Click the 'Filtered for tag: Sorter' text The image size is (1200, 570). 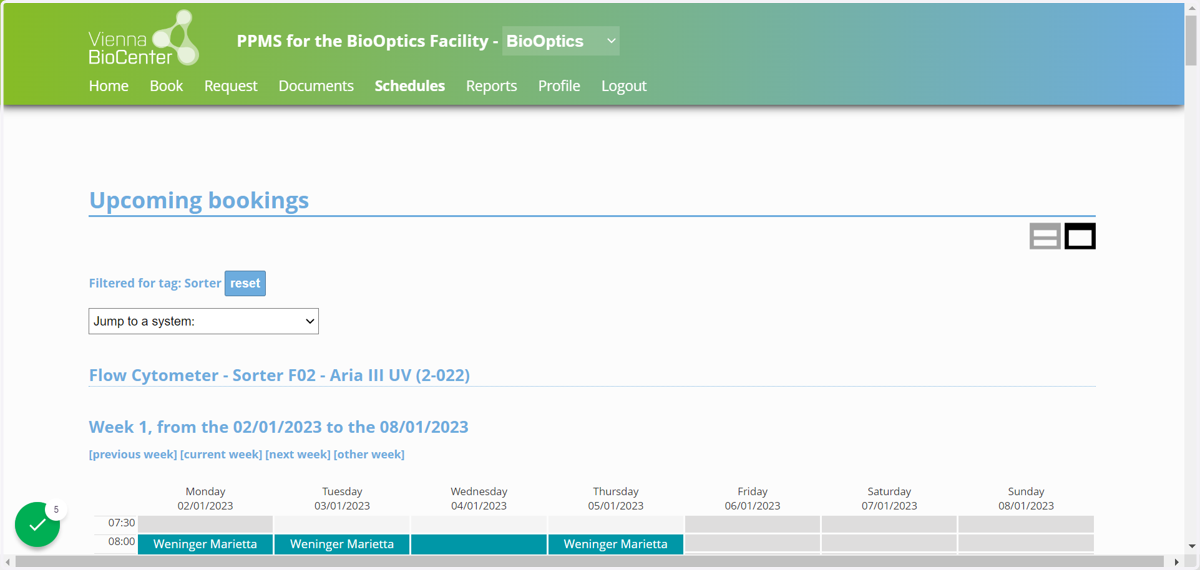pos(155,283)
